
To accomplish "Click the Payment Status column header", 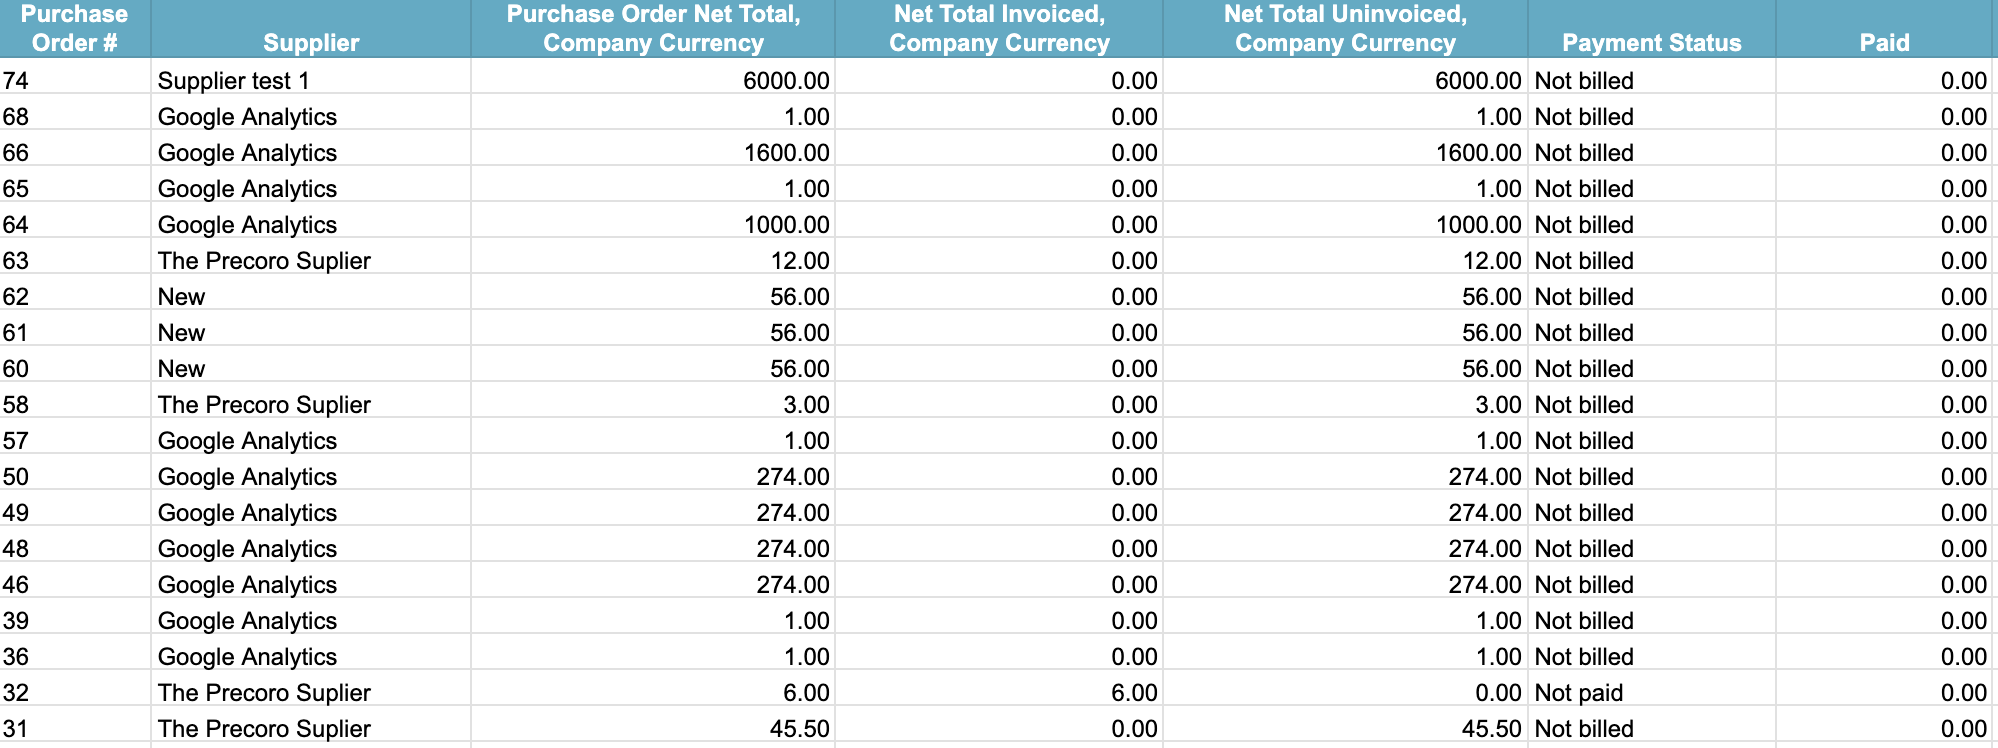I will (x=1651, y=28).
